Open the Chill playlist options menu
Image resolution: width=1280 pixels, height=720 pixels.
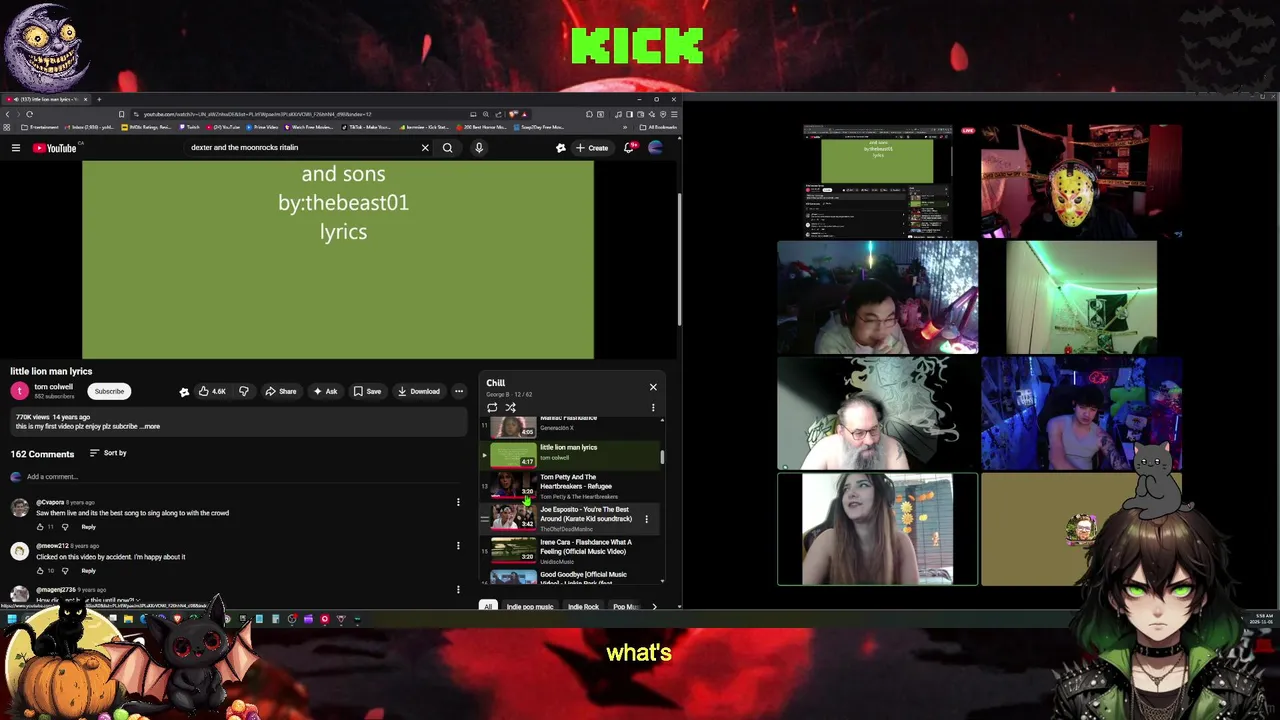(653, 408)
